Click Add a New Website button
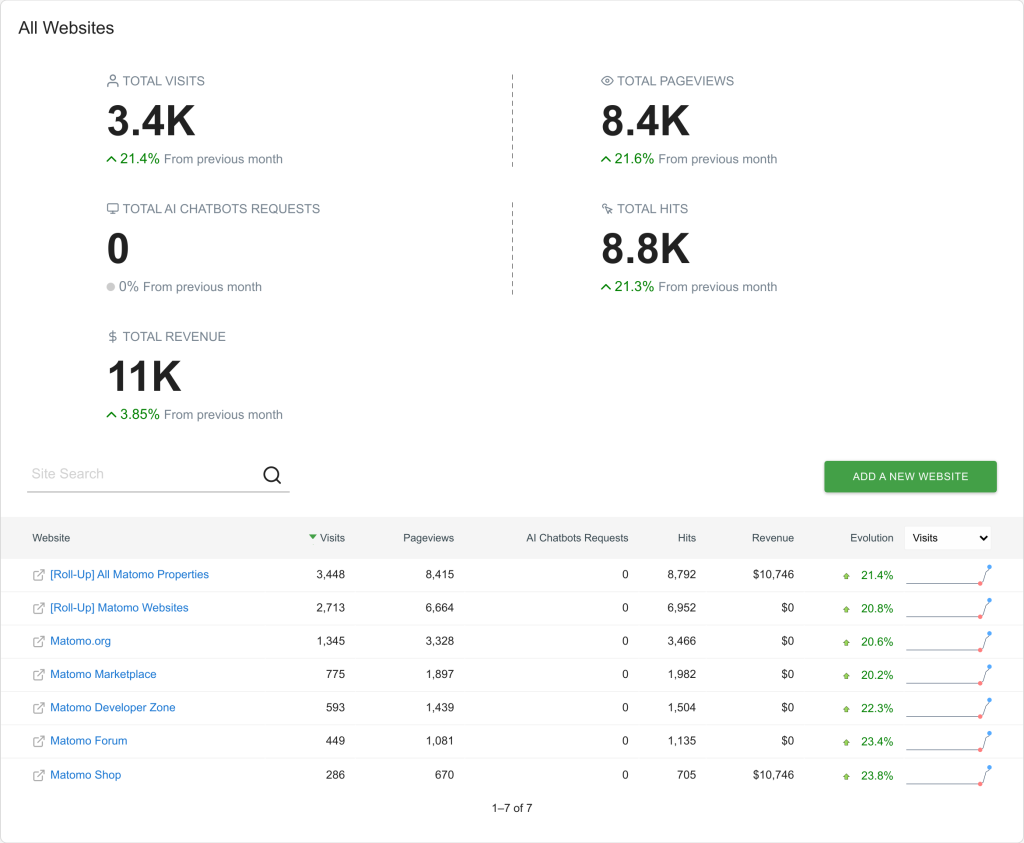The width and height of the screenshot is (1024, 843). 910,477
